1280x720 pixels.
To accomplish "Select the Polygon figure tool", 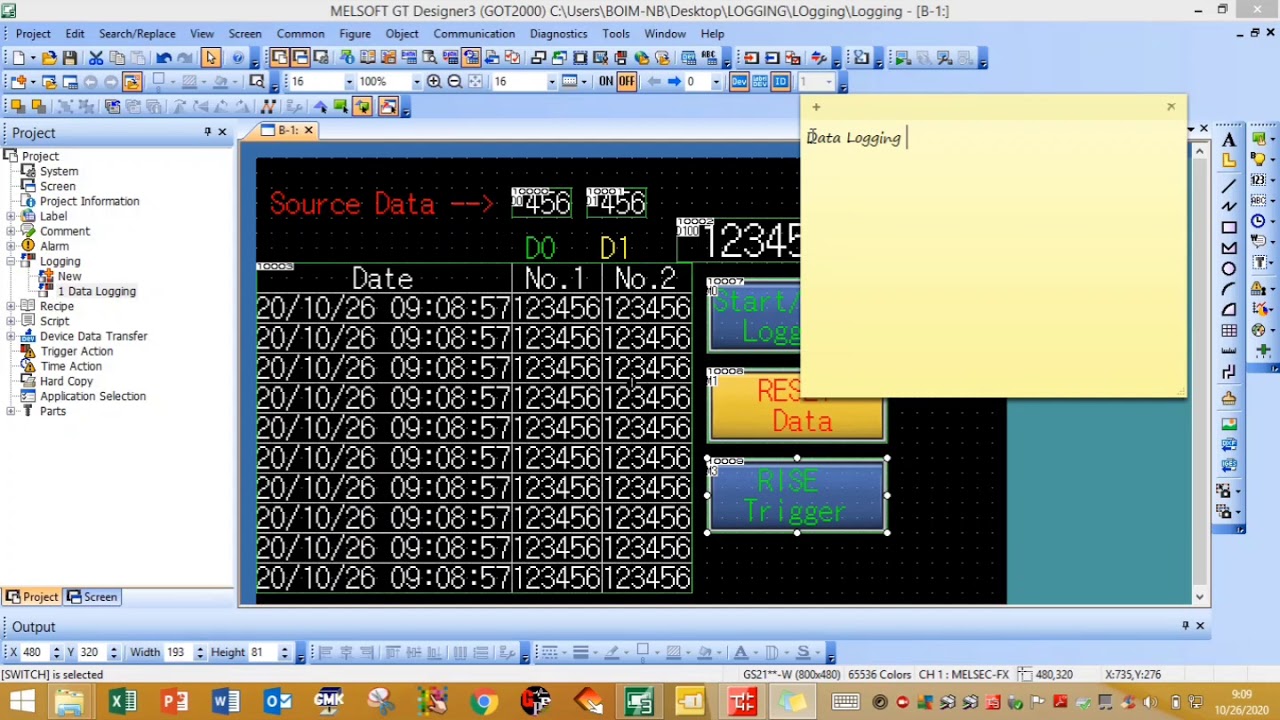I will coord(1229,248).
